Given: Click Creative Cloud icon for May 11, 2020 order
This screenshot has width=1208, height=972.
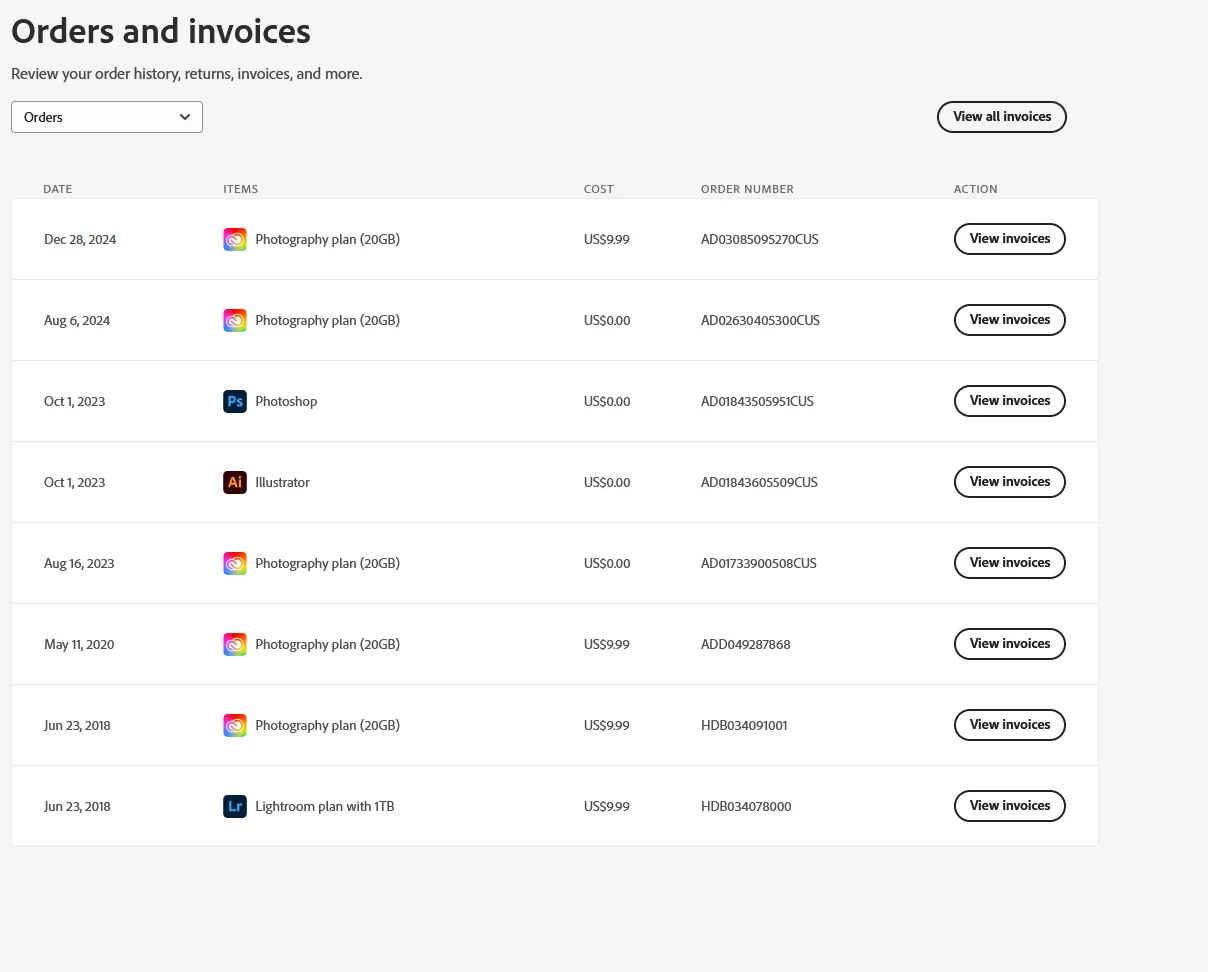Looking at the screenshot, I should [235, 645].
